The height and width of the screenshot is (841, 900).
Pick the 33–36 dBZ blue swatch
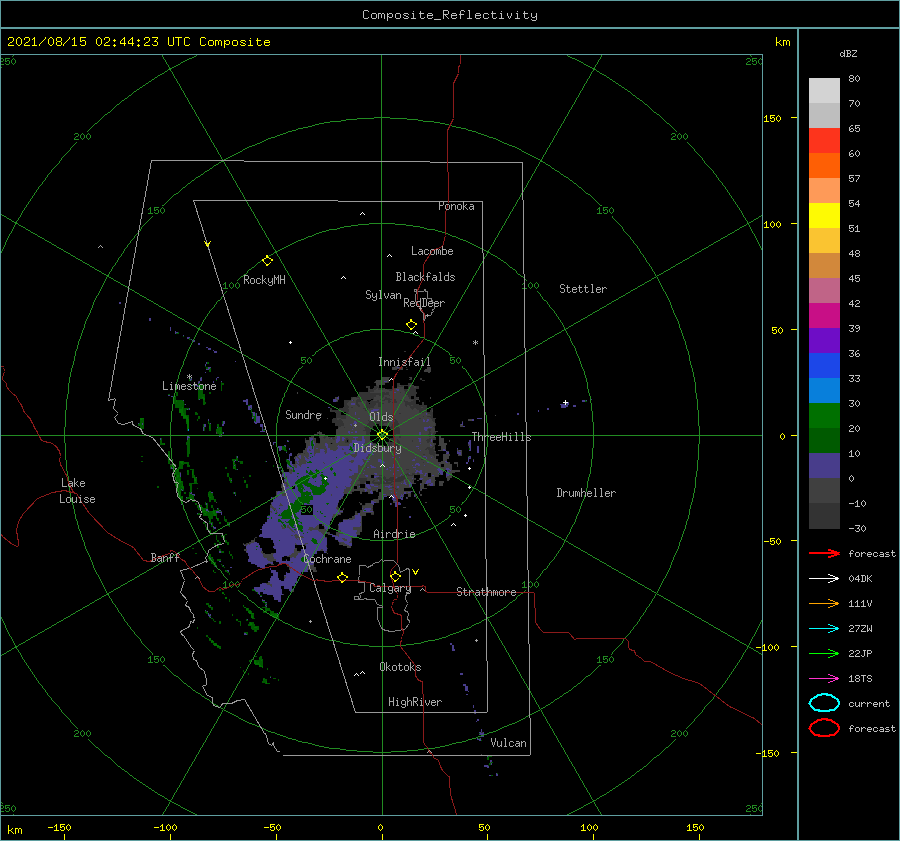point(824,366)
